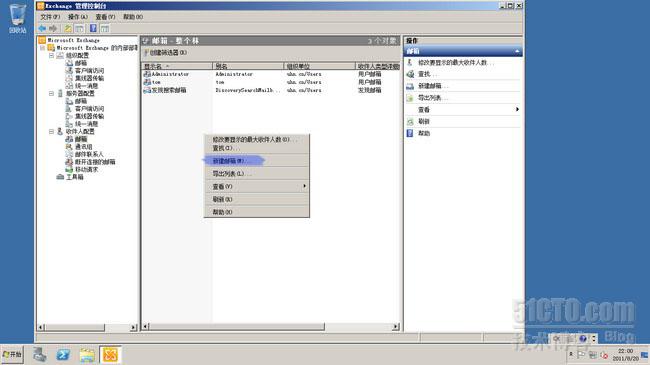
Task: Select the 邮箱 node under 服务器配置
Action: click(x=81, y=101)
